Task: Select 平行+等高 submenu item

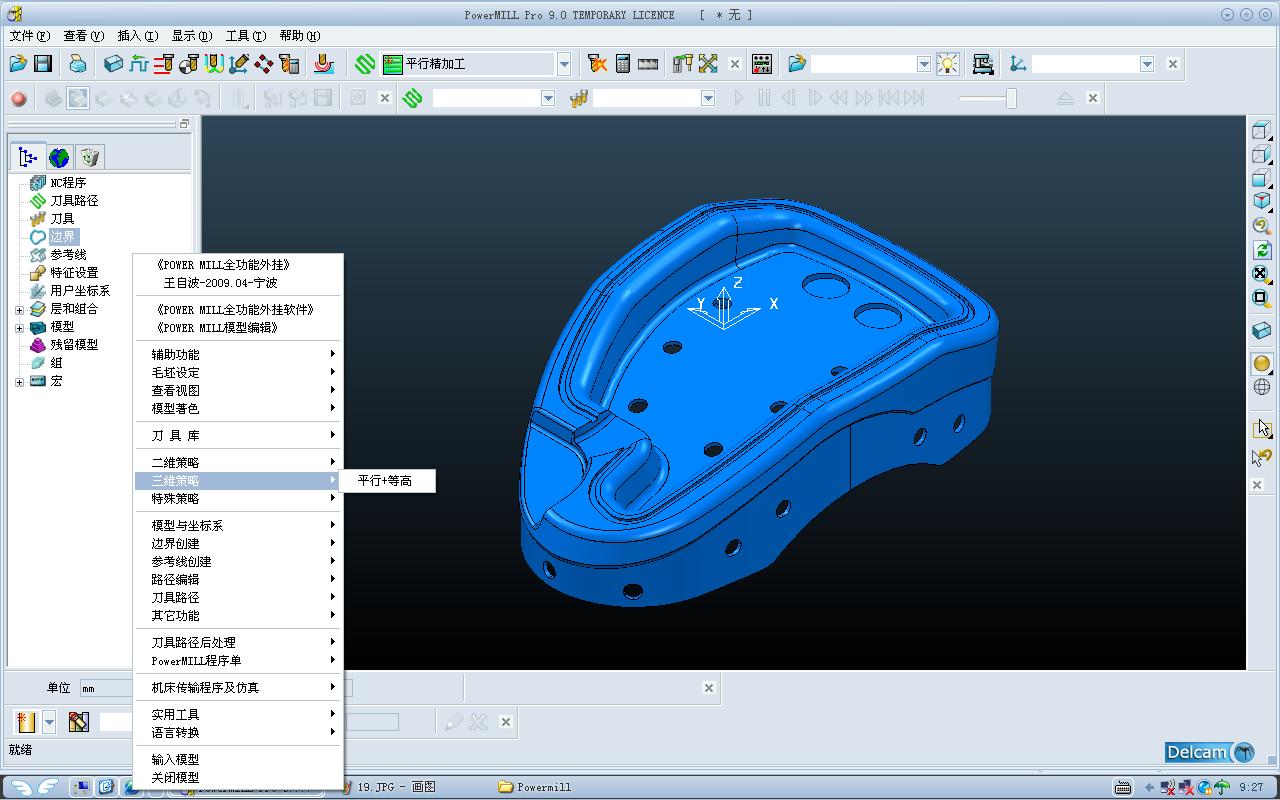Action: 386,481
